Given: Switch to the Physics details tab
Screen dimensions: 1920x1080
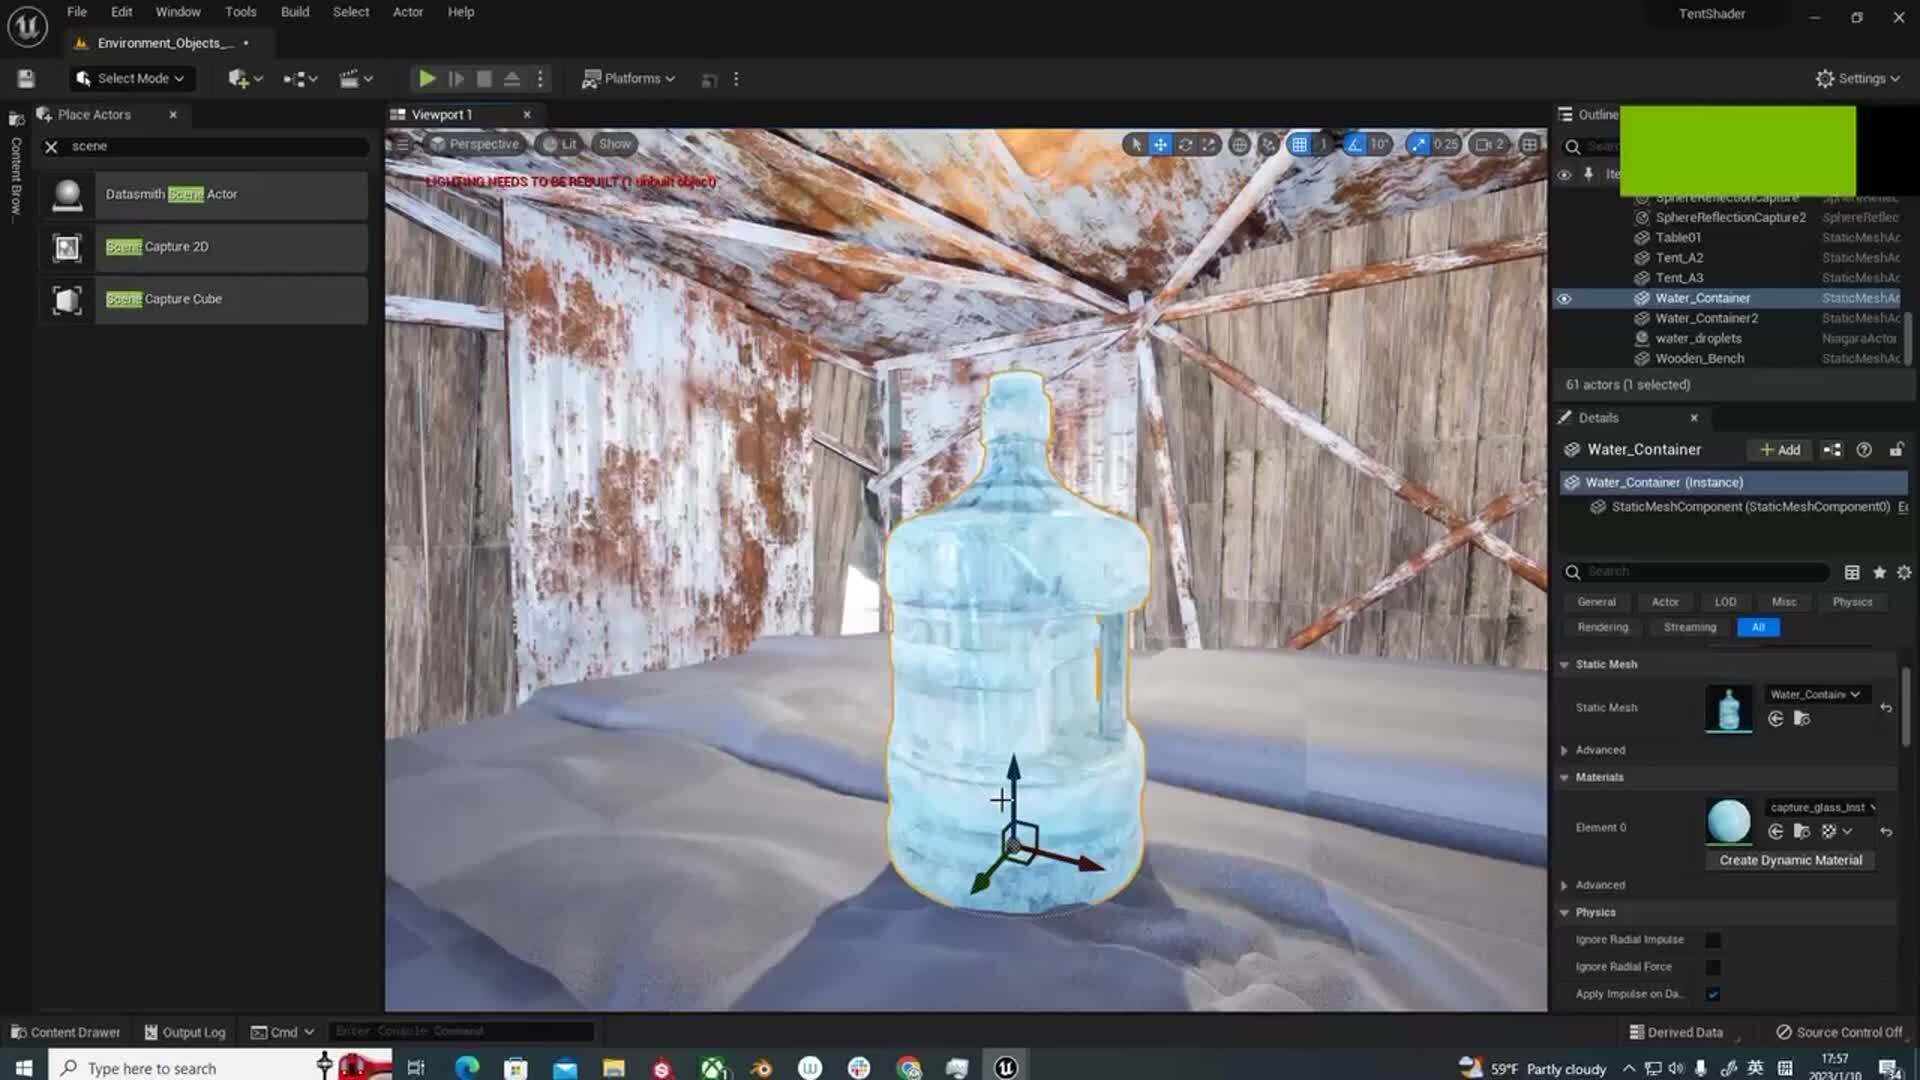Looking at the screenshot, I should pyautogui.click(x=1852, y=601).
